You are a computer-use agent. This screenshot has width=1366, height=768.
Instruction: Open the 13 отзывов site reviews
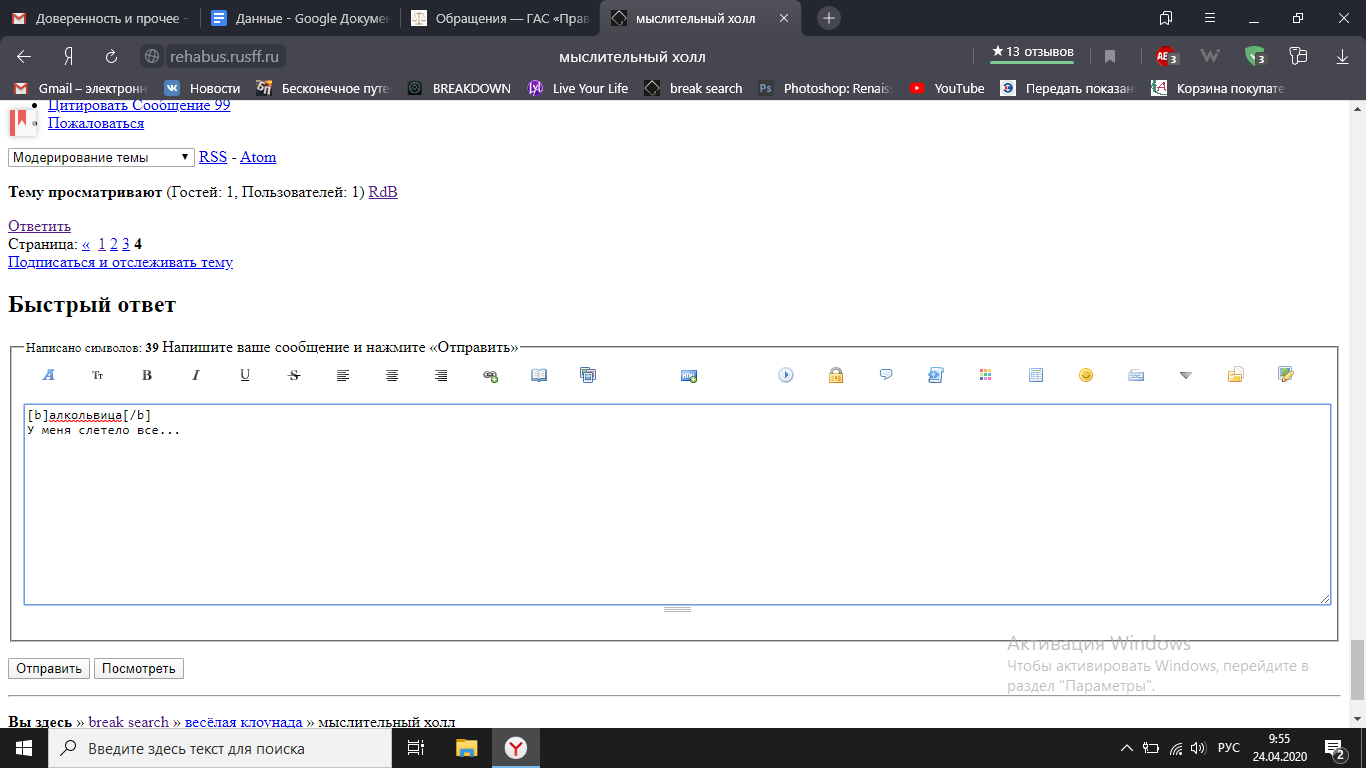pyautogui.click(x=1032, y=52)
